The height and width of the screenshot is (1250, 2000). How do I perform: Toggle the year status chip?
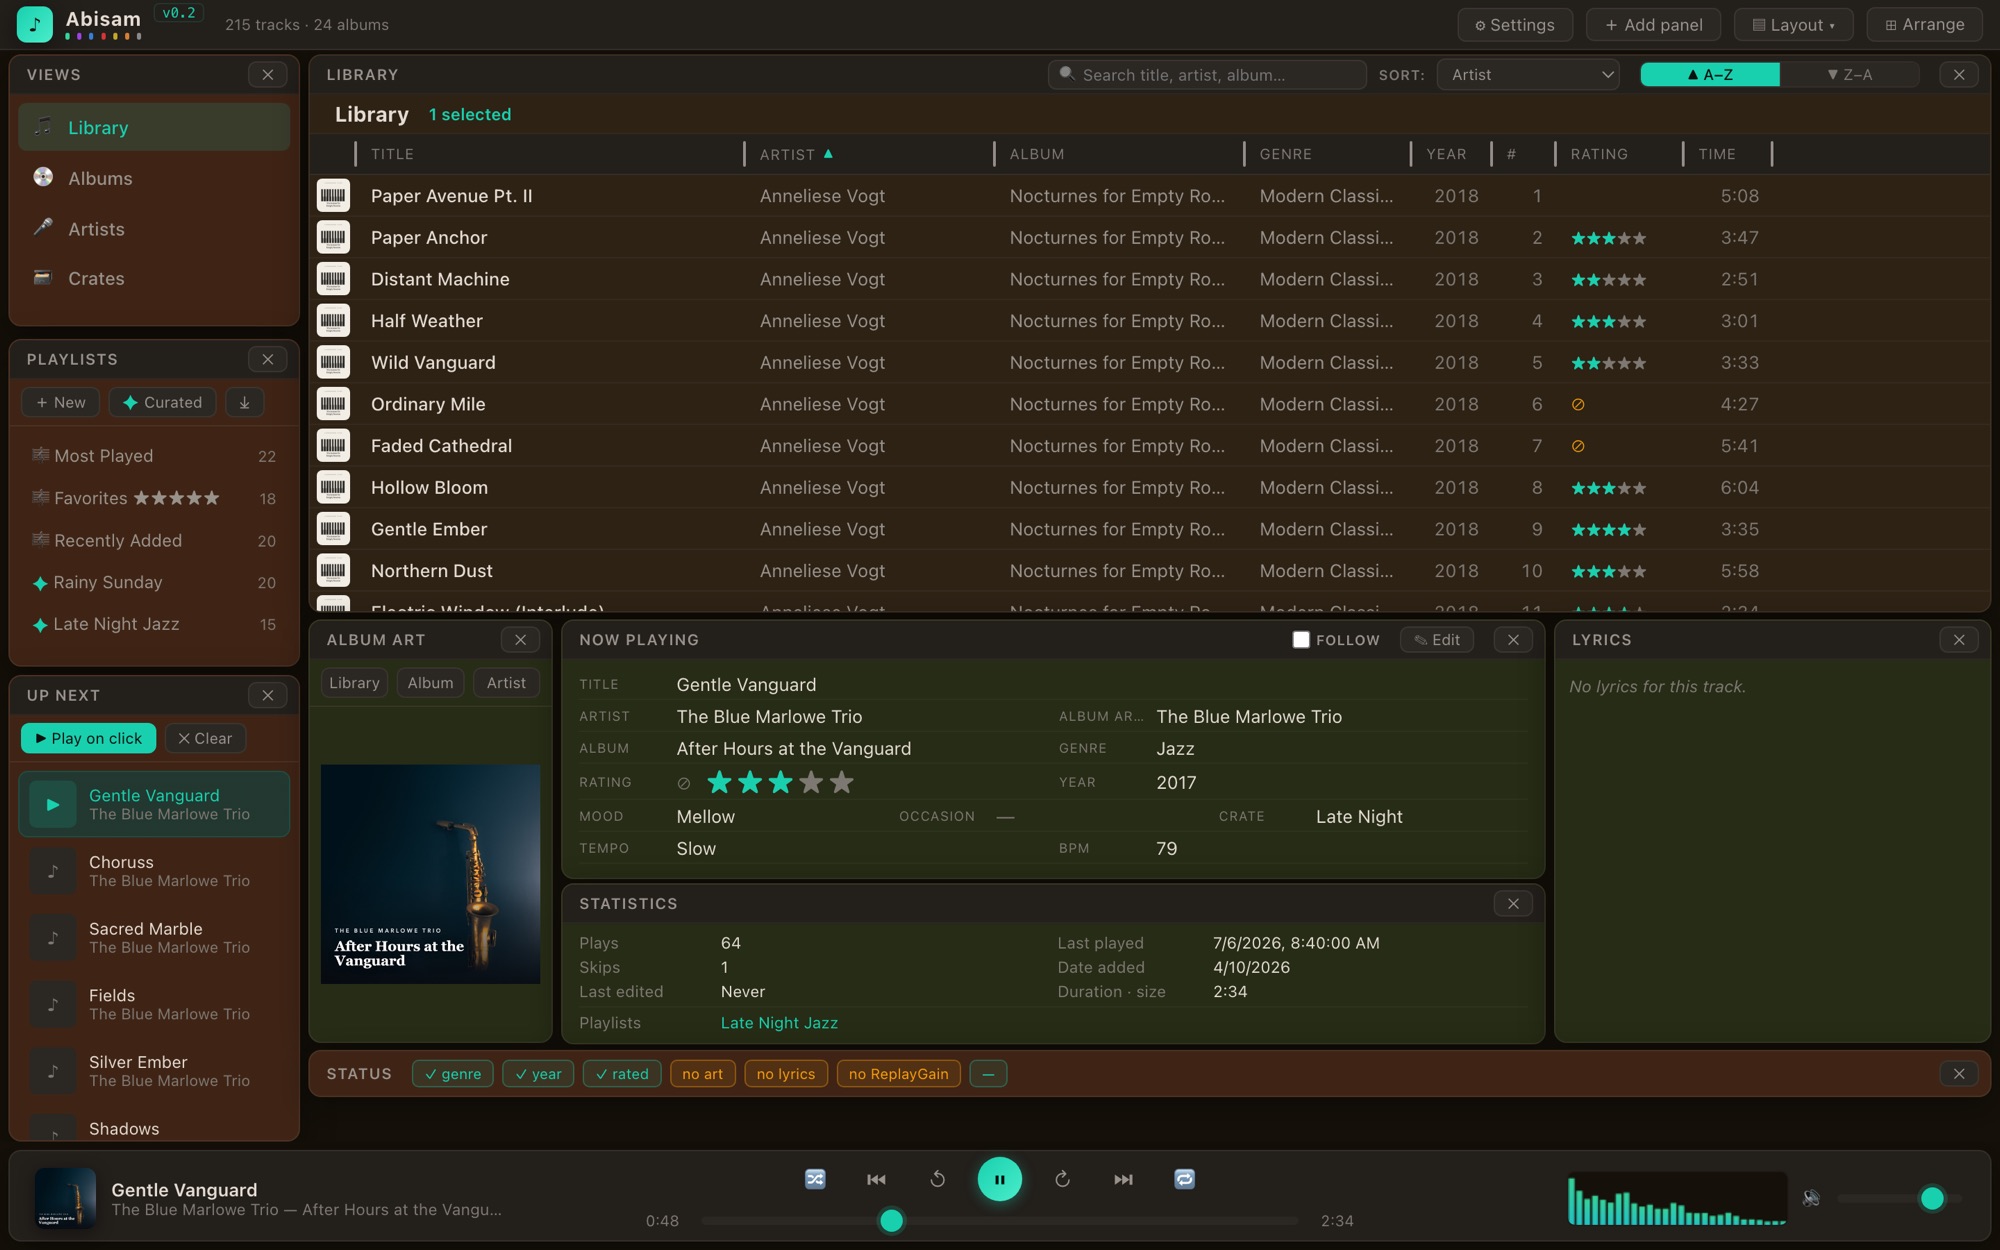click(538, 1074)
